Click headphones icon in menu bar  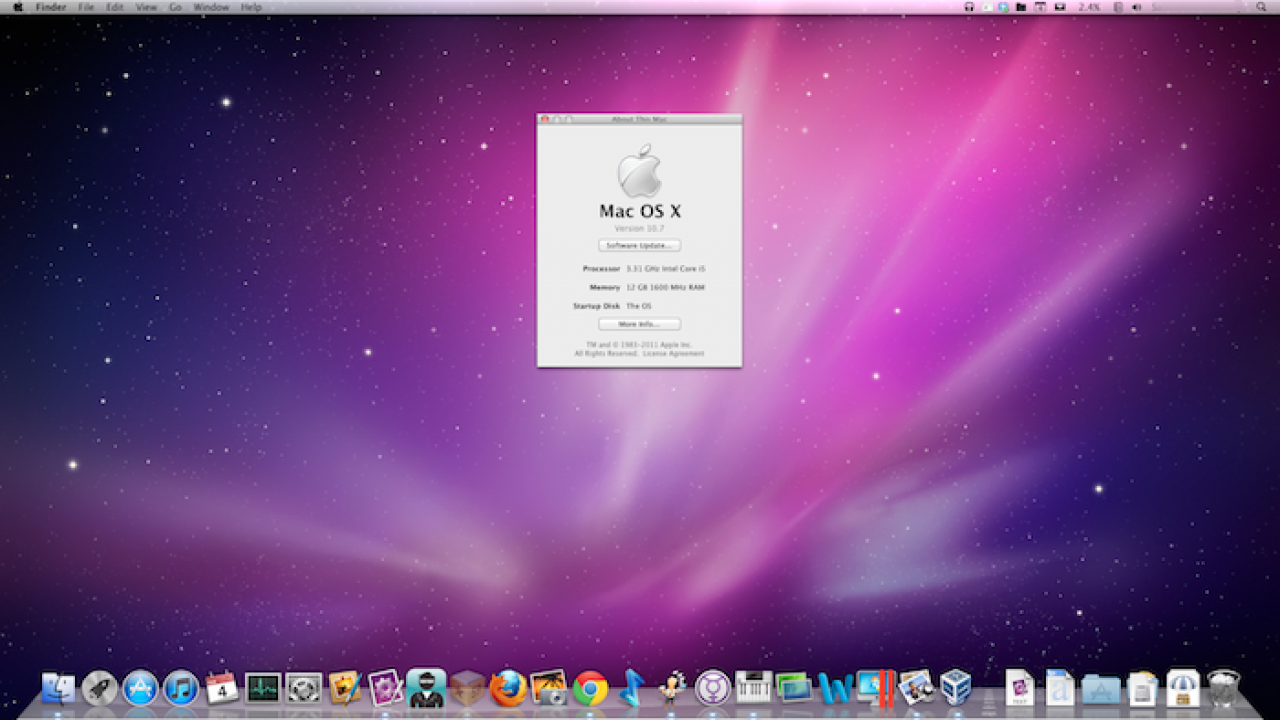pos(969,7)
